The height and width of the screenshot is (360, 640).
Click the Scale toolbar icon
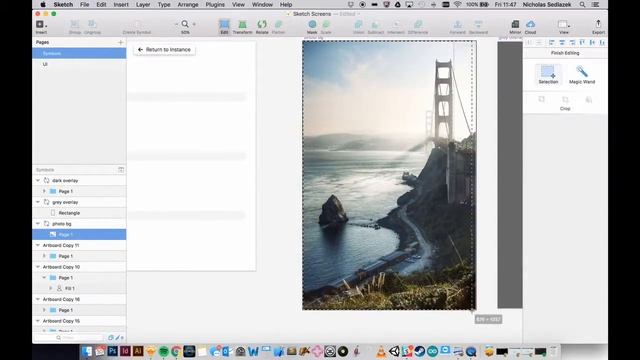(x=326, y=27)
